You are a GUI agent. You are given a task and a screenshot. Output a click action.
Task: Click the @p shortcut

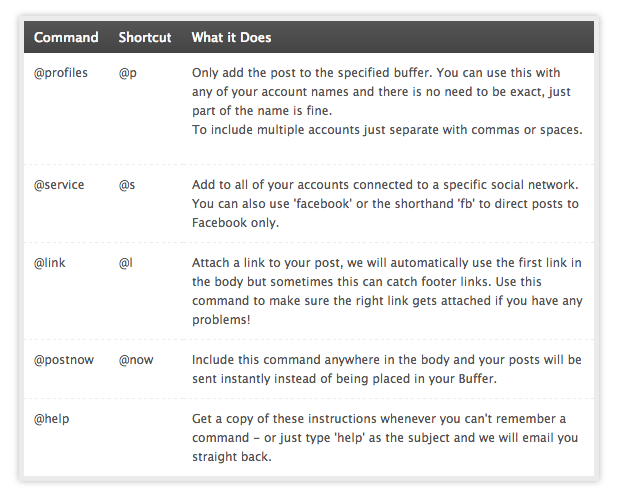coord(128,73)
